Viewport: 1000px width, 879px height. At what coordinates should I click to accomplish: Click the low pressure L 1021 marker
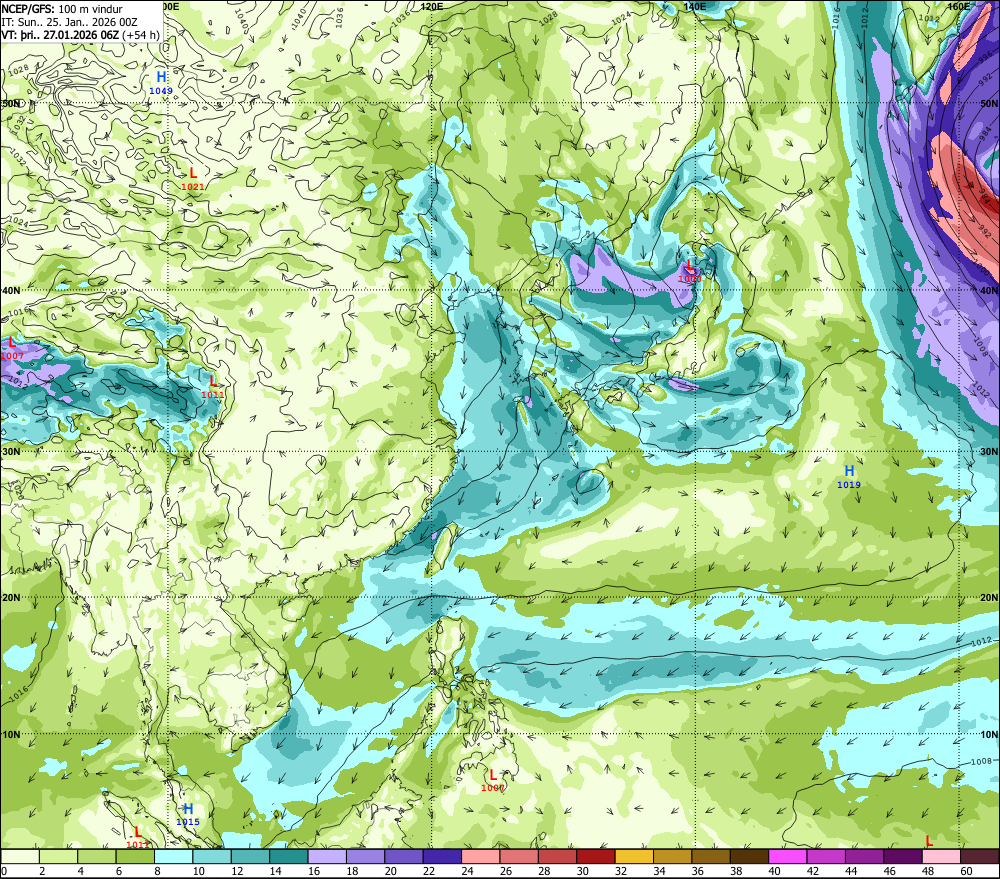point(193,179)
